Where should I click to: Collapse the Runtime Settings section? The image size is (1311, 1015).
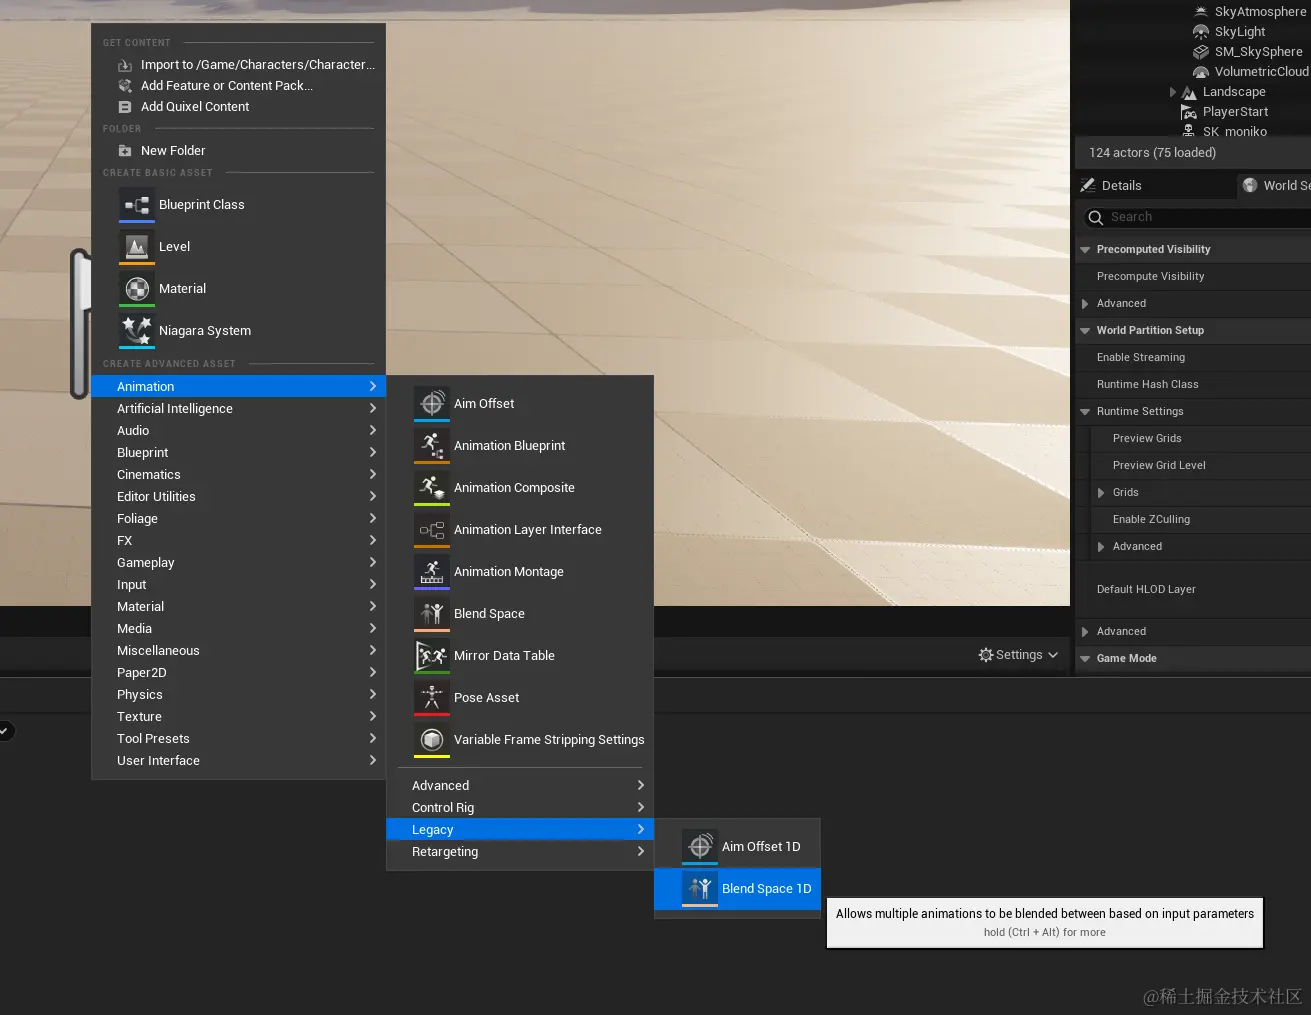(1085, 411)
